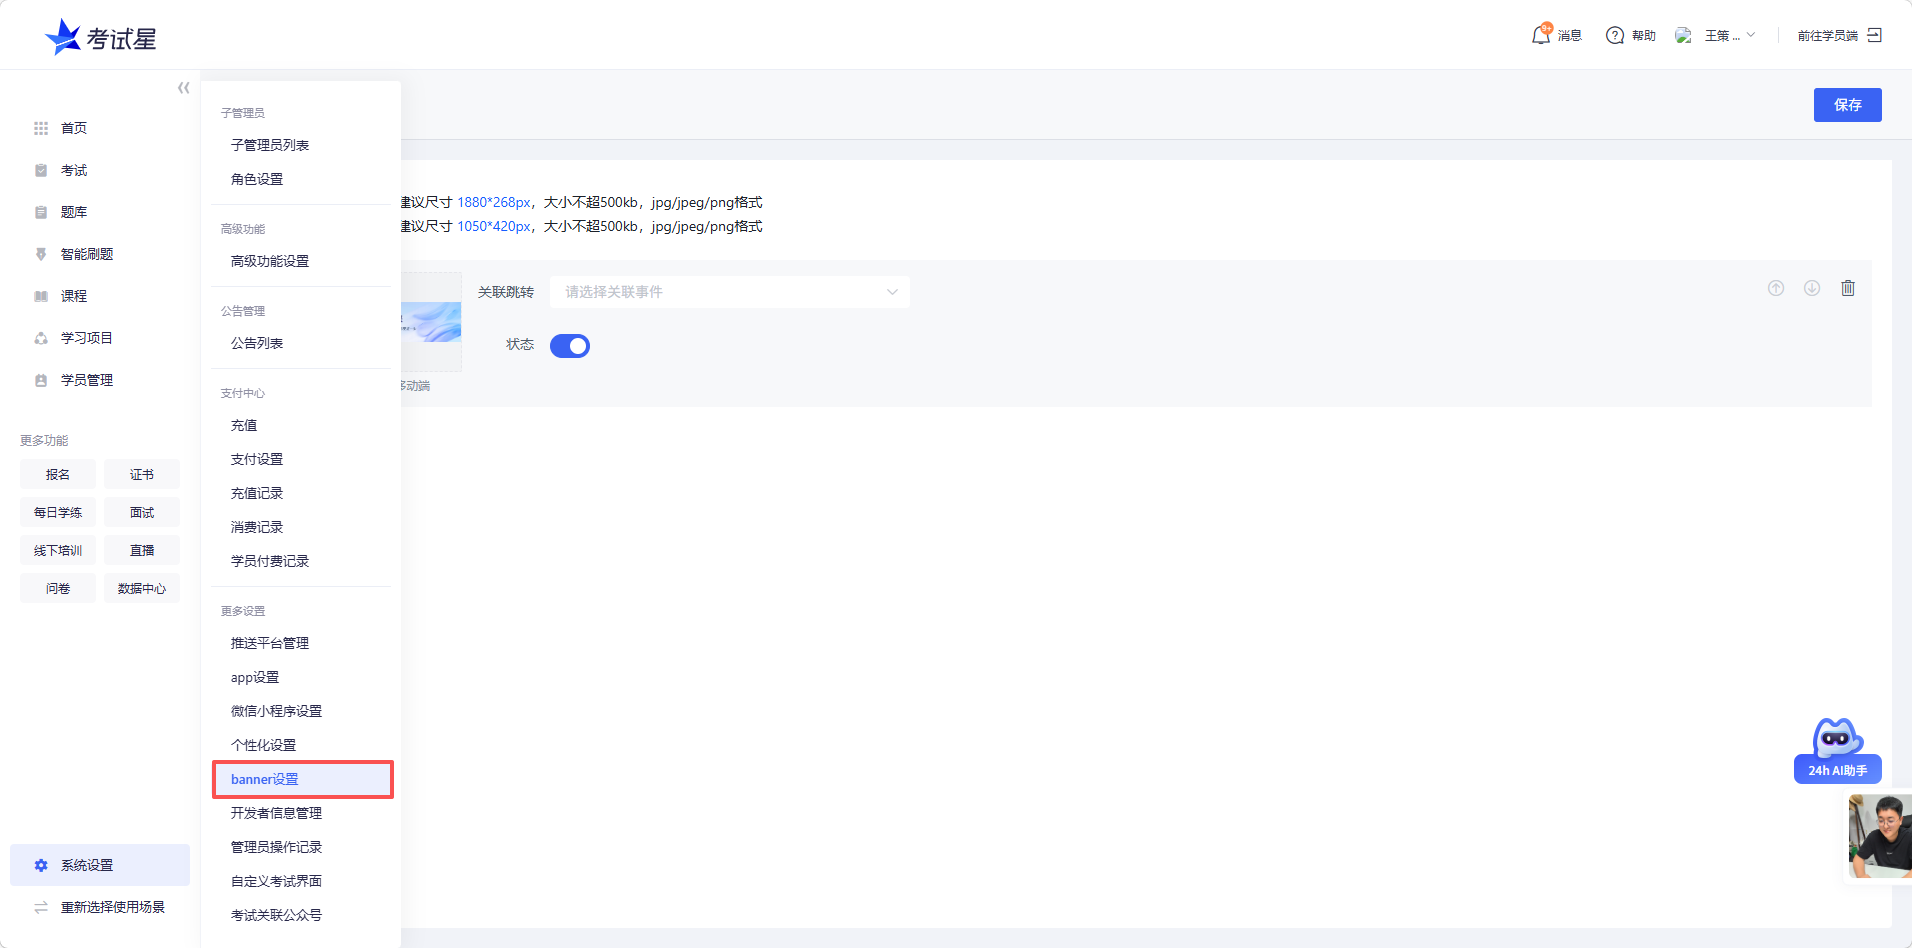Move banner up with arrow icon
This screenshot has height=948, width=1912.
(1775, 288)
